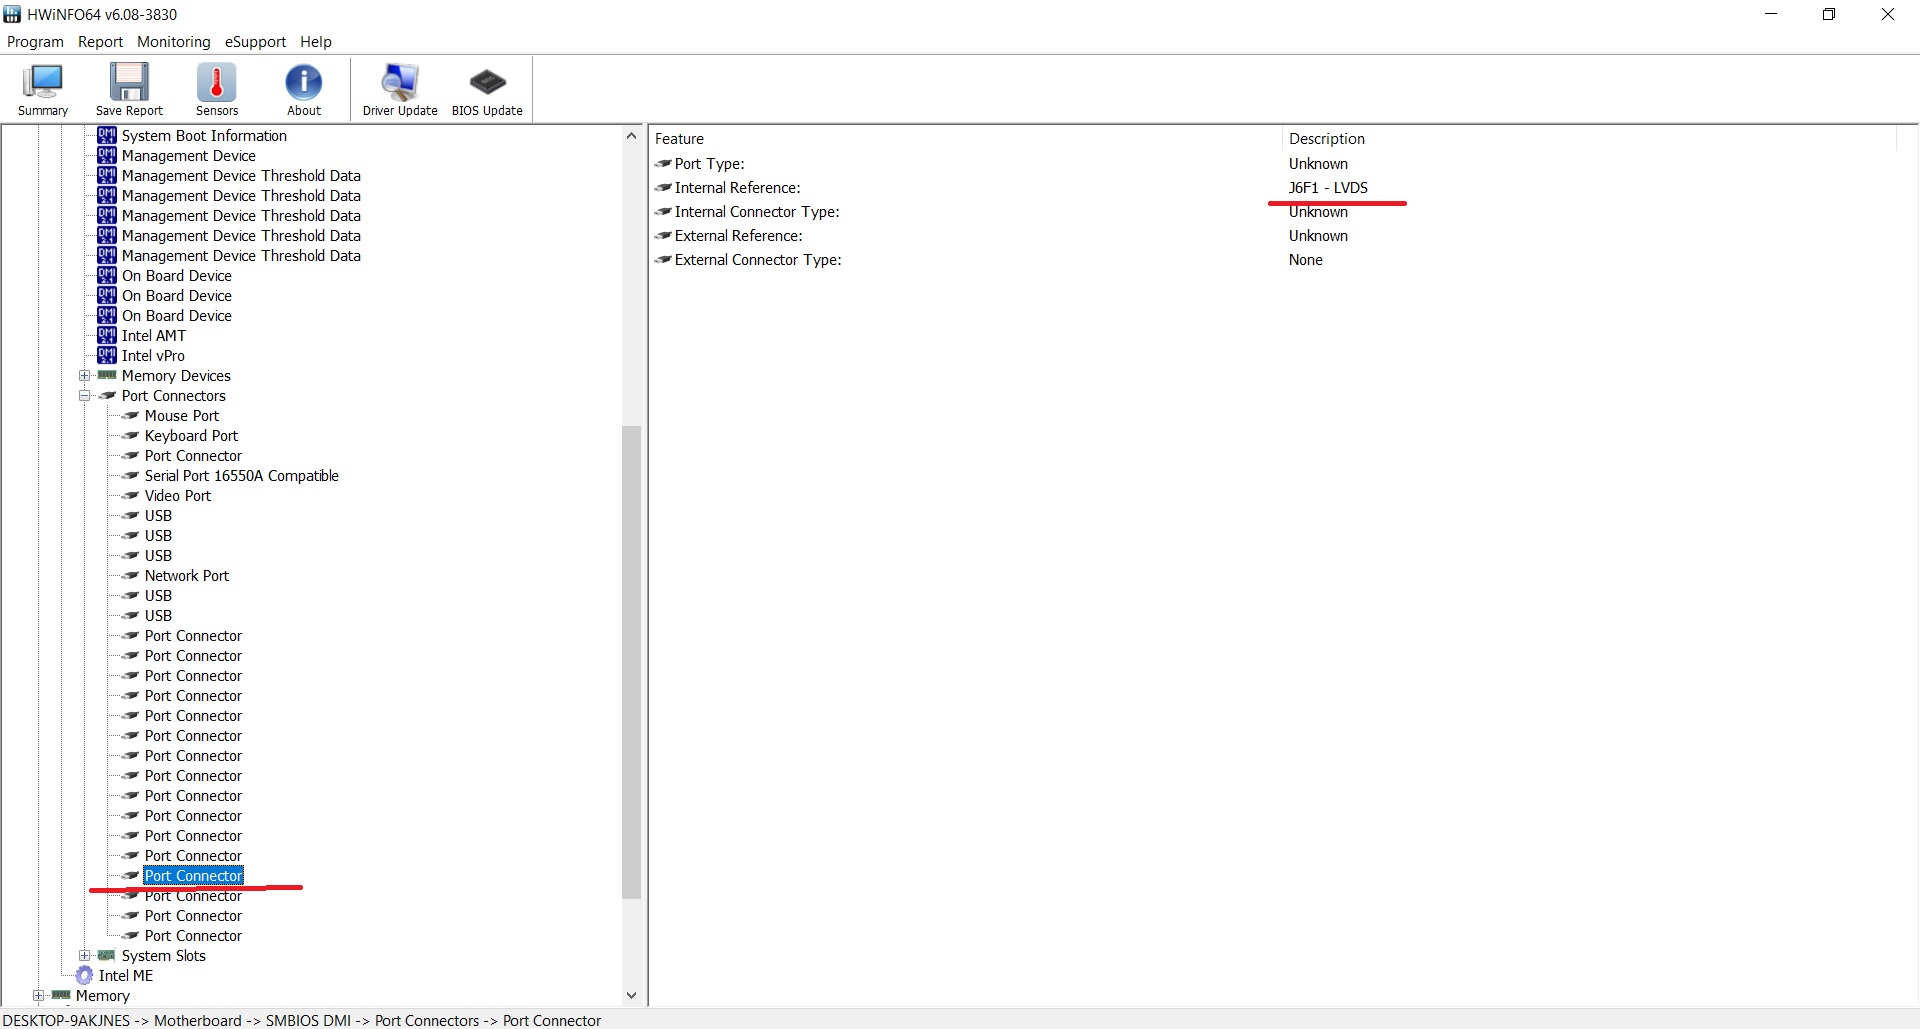Open the Help menu
Screen dimensions: 1920x1029
316,42
